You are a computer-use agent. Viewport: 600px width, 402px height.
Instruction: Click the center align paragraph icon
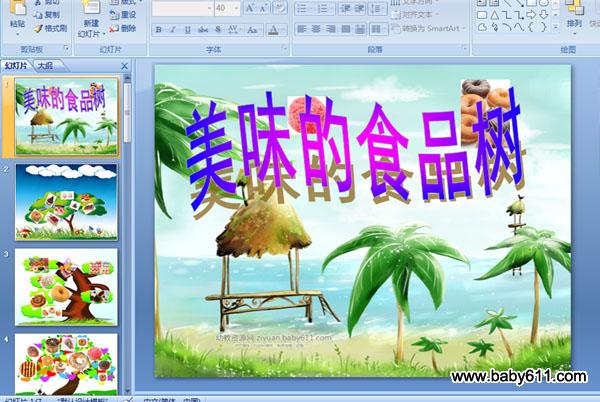coord(316,29)
